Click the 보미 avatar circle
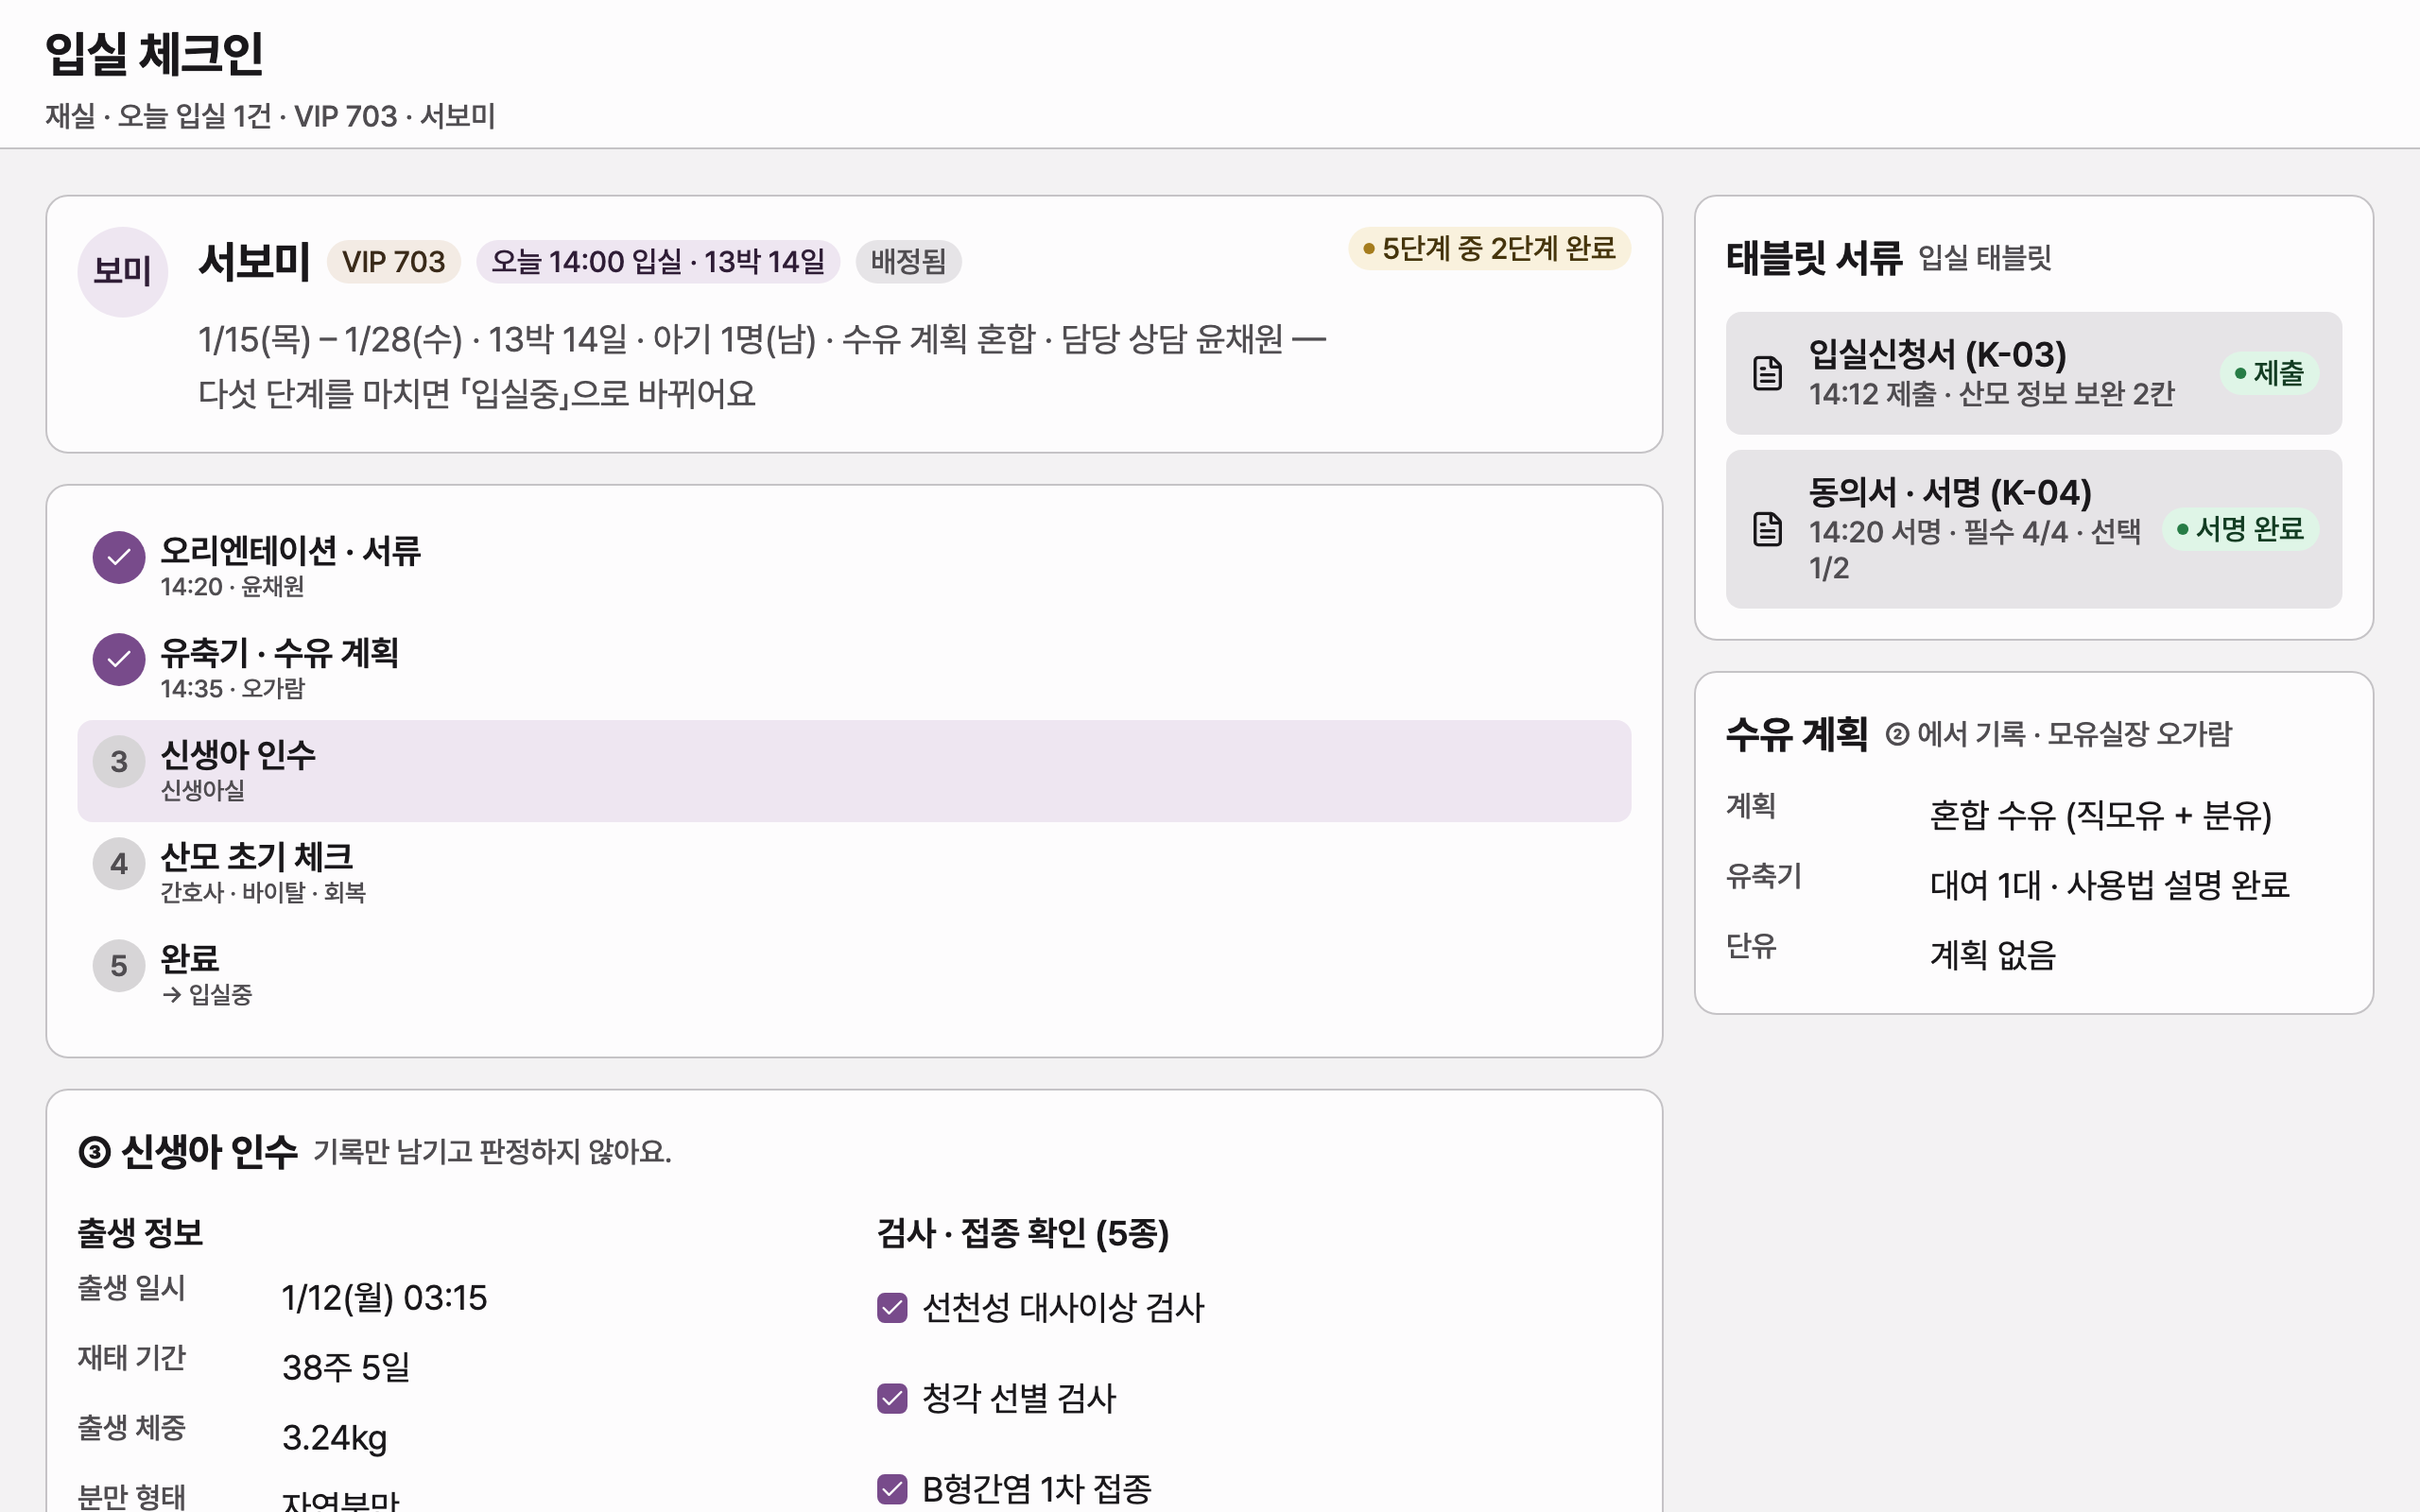The height and width of the screenshot is (1512, 2420). (122, 272)
